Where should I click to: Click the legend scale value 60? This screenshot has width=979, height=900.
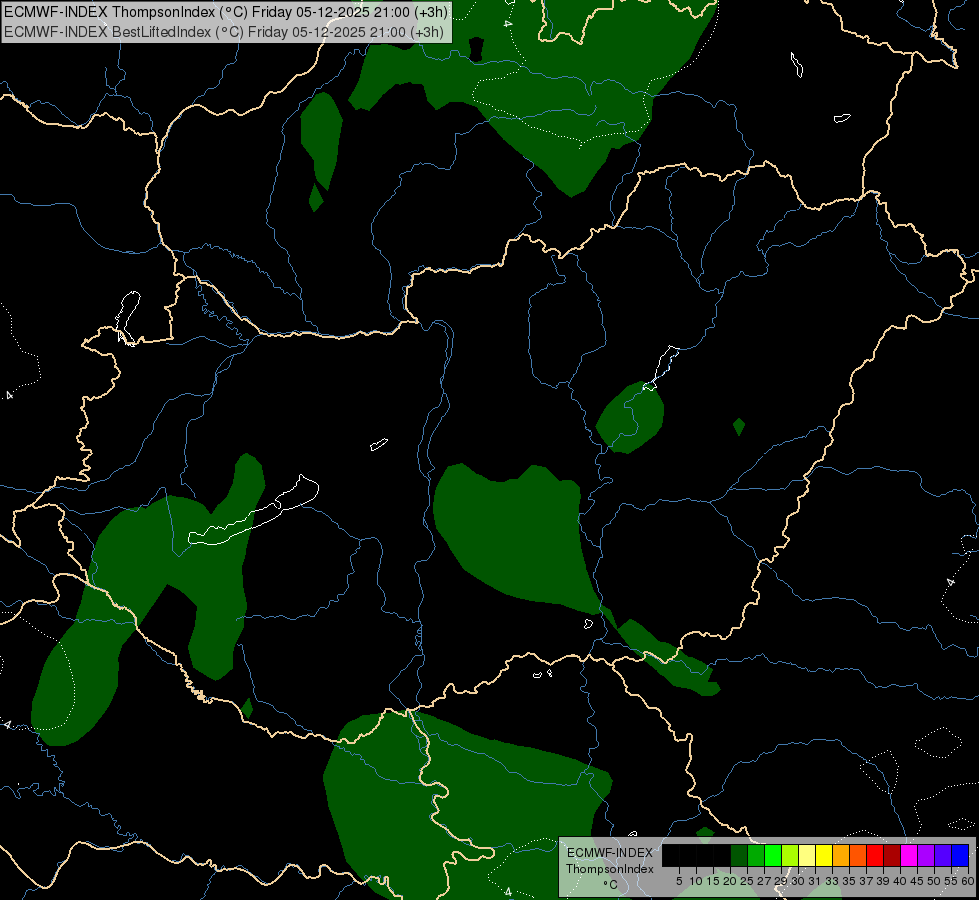968,881
